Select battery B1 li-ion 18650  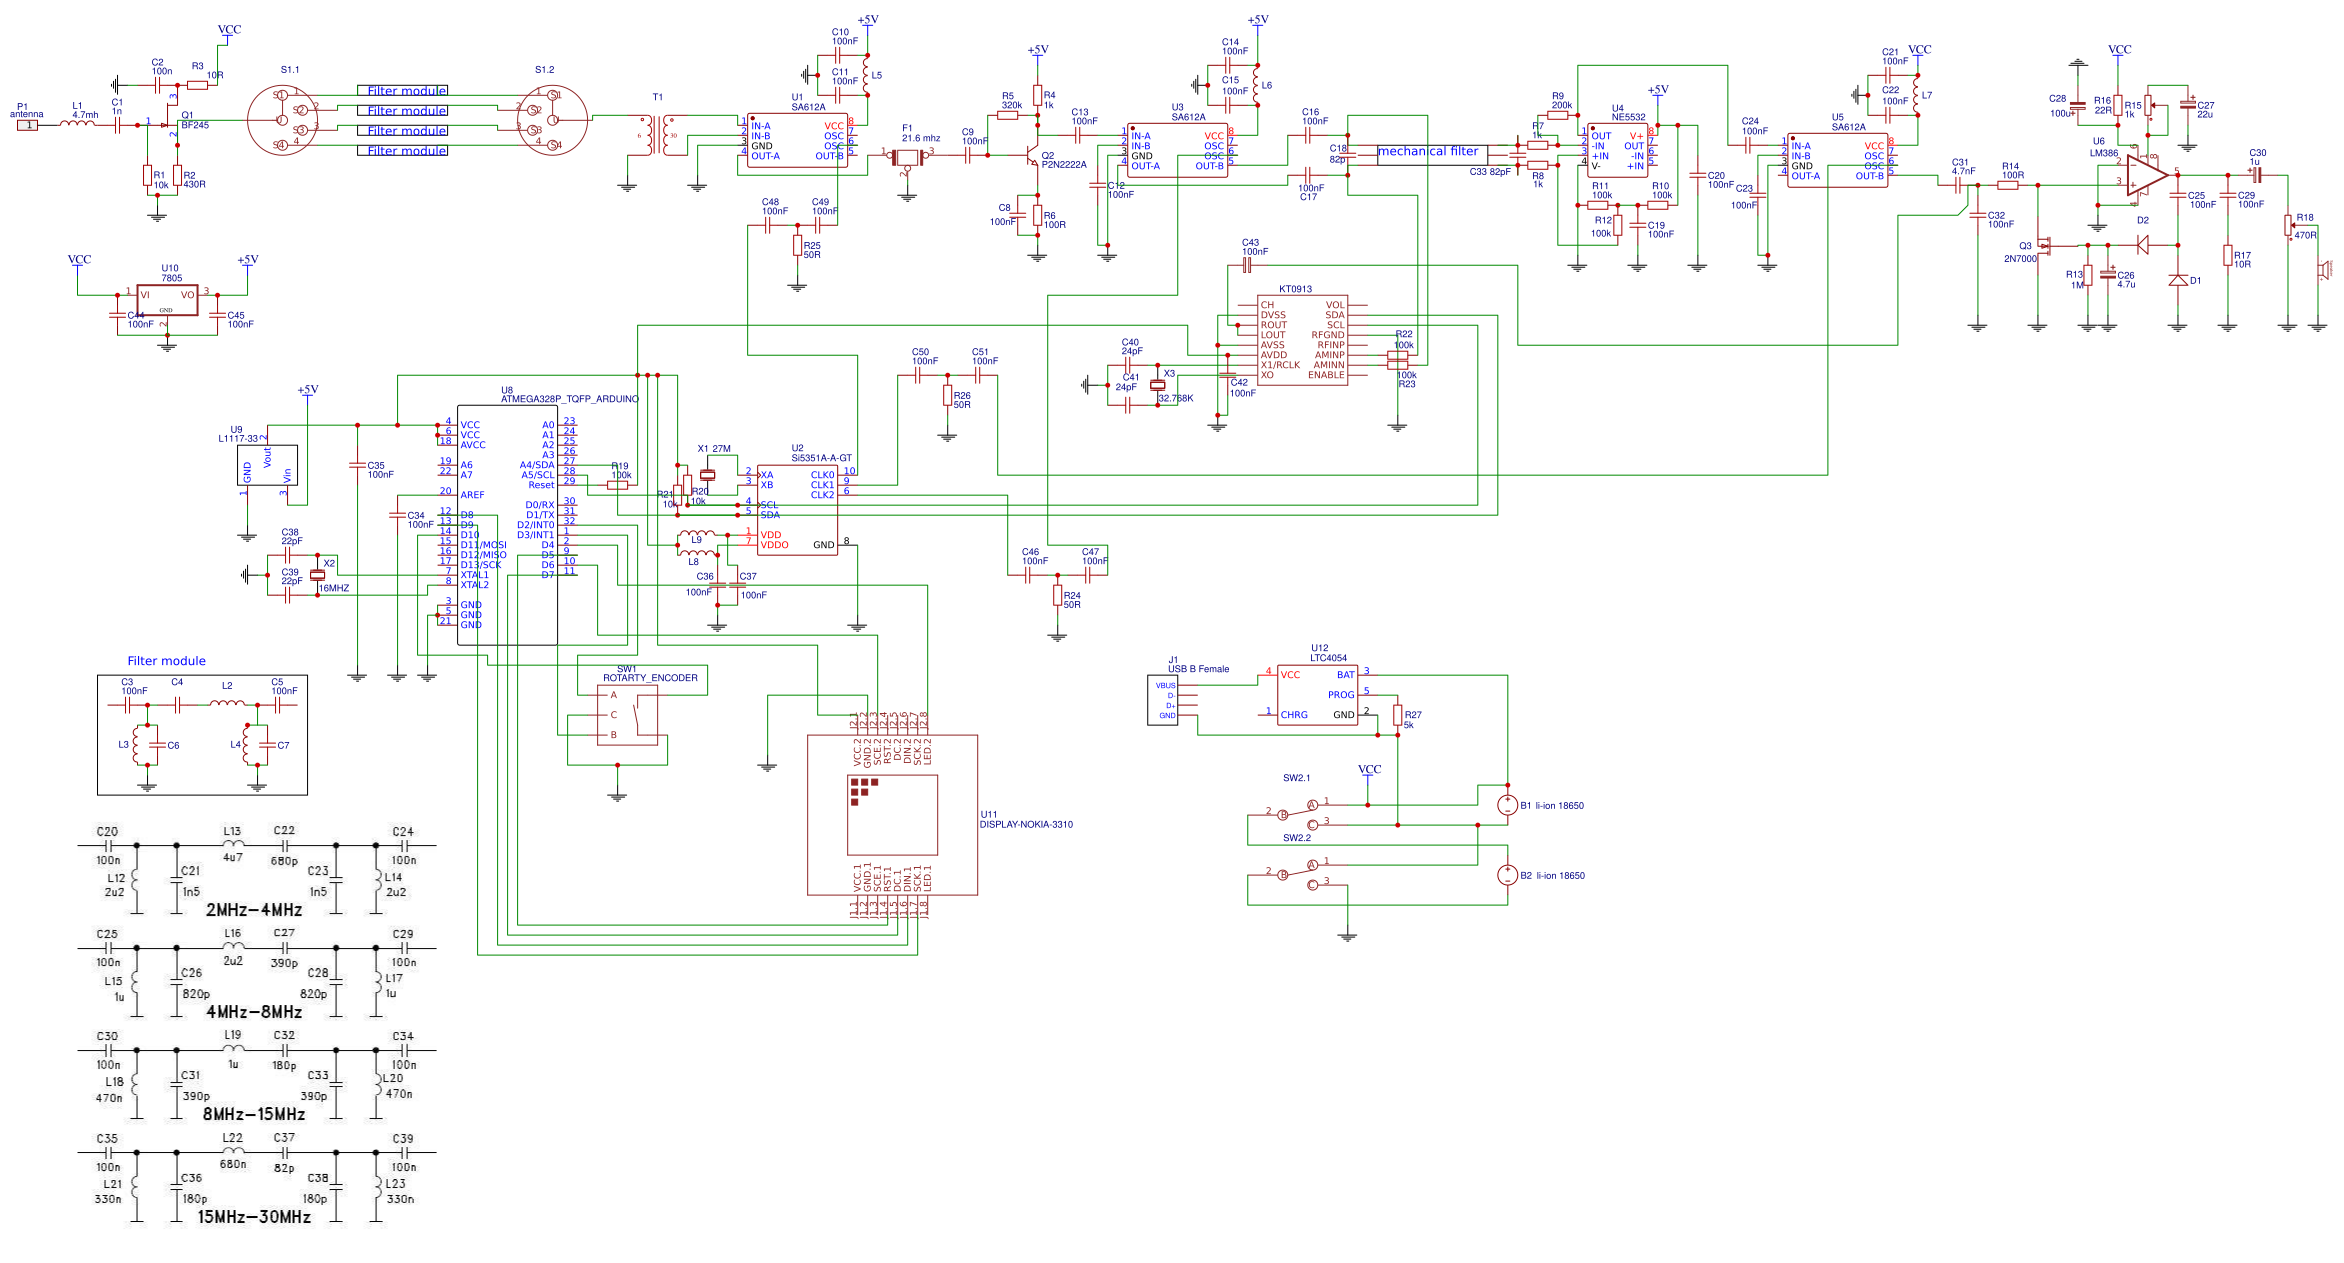pos(1507,805)
